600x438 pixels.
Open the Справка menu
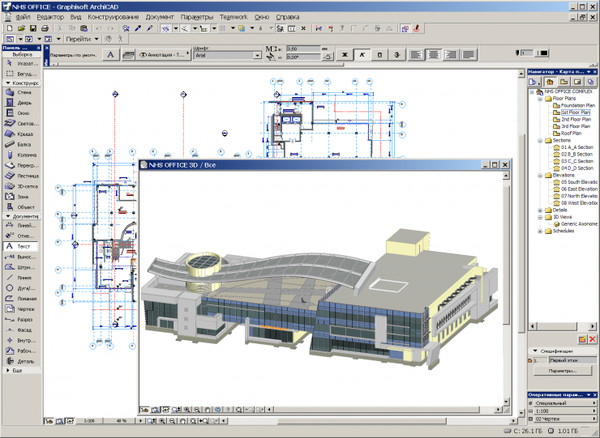click(x=288, y=17)
